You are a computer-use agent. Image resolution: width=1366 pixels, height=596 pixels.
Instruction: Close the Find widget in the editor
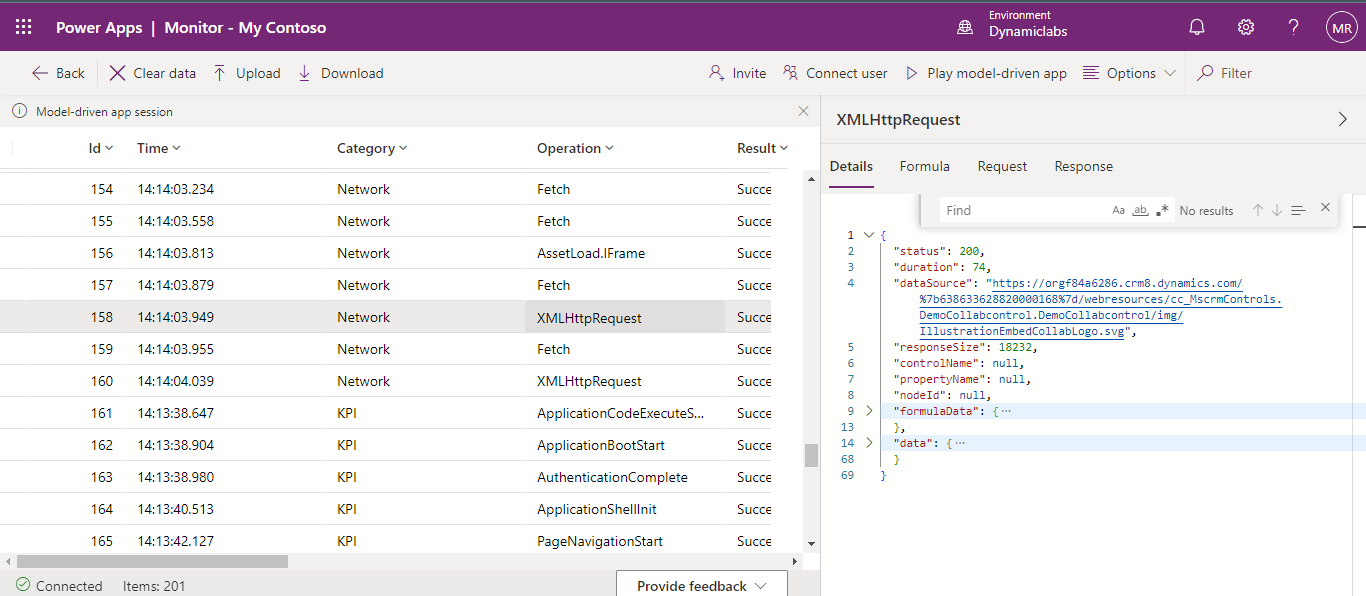point(1325,208)
